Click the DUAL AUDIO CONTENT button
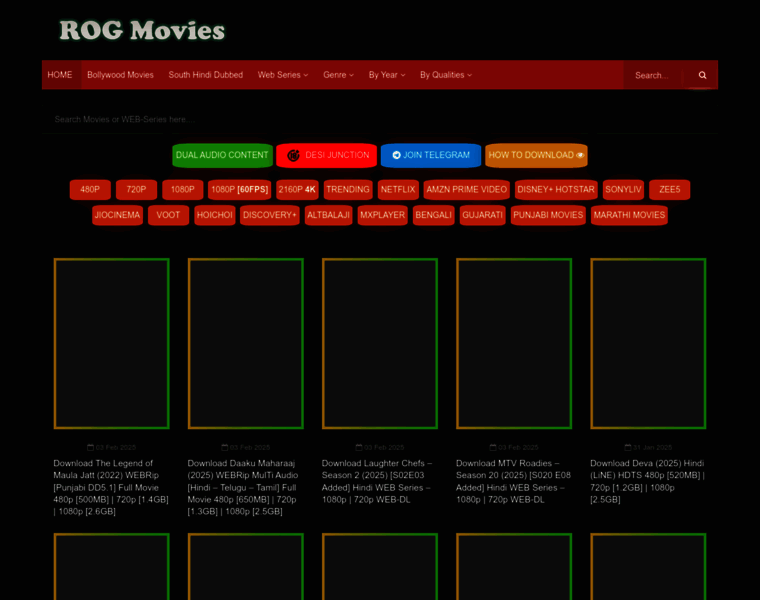The height and width of the screenshot is (600, 760). 222,155
